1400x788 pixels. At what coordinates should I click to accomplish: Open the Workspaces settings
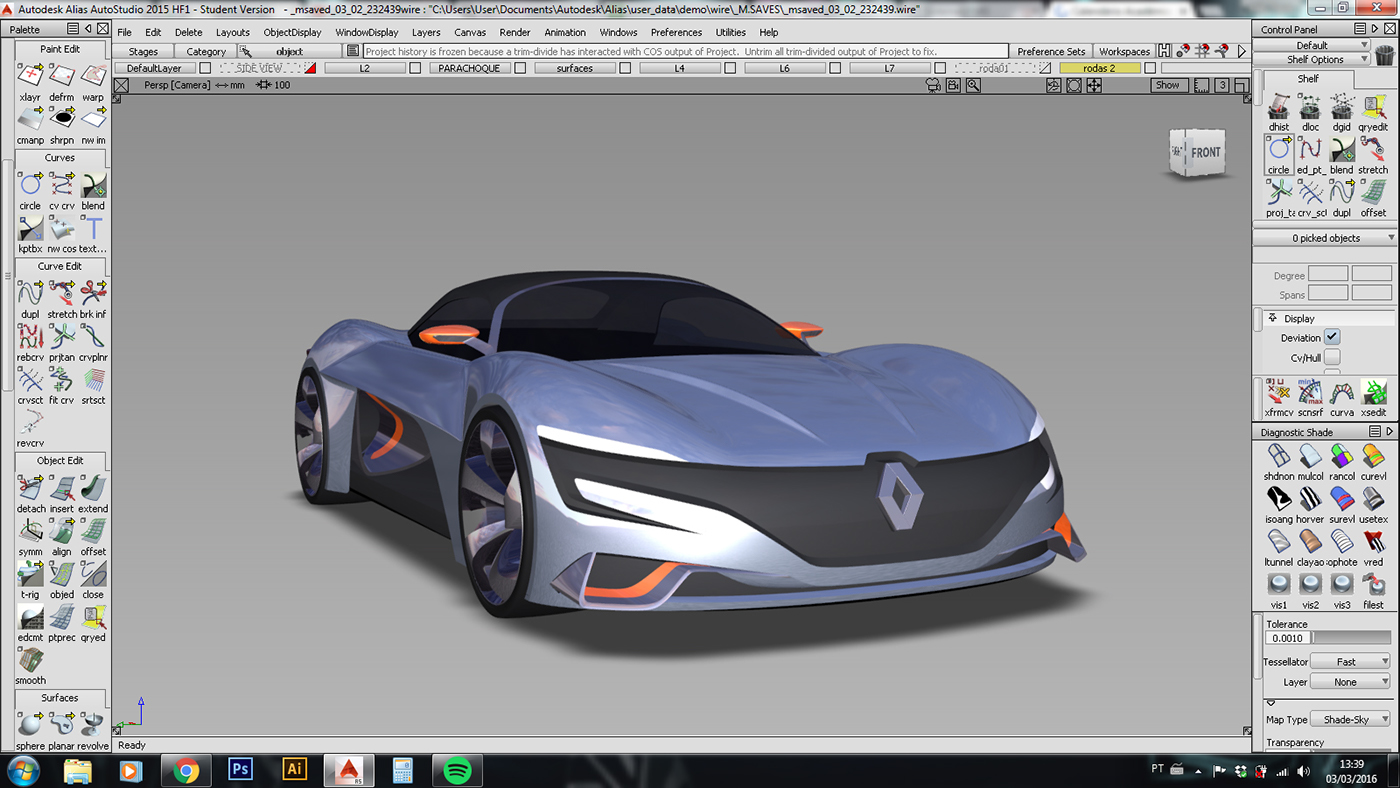pos(1124,51)
